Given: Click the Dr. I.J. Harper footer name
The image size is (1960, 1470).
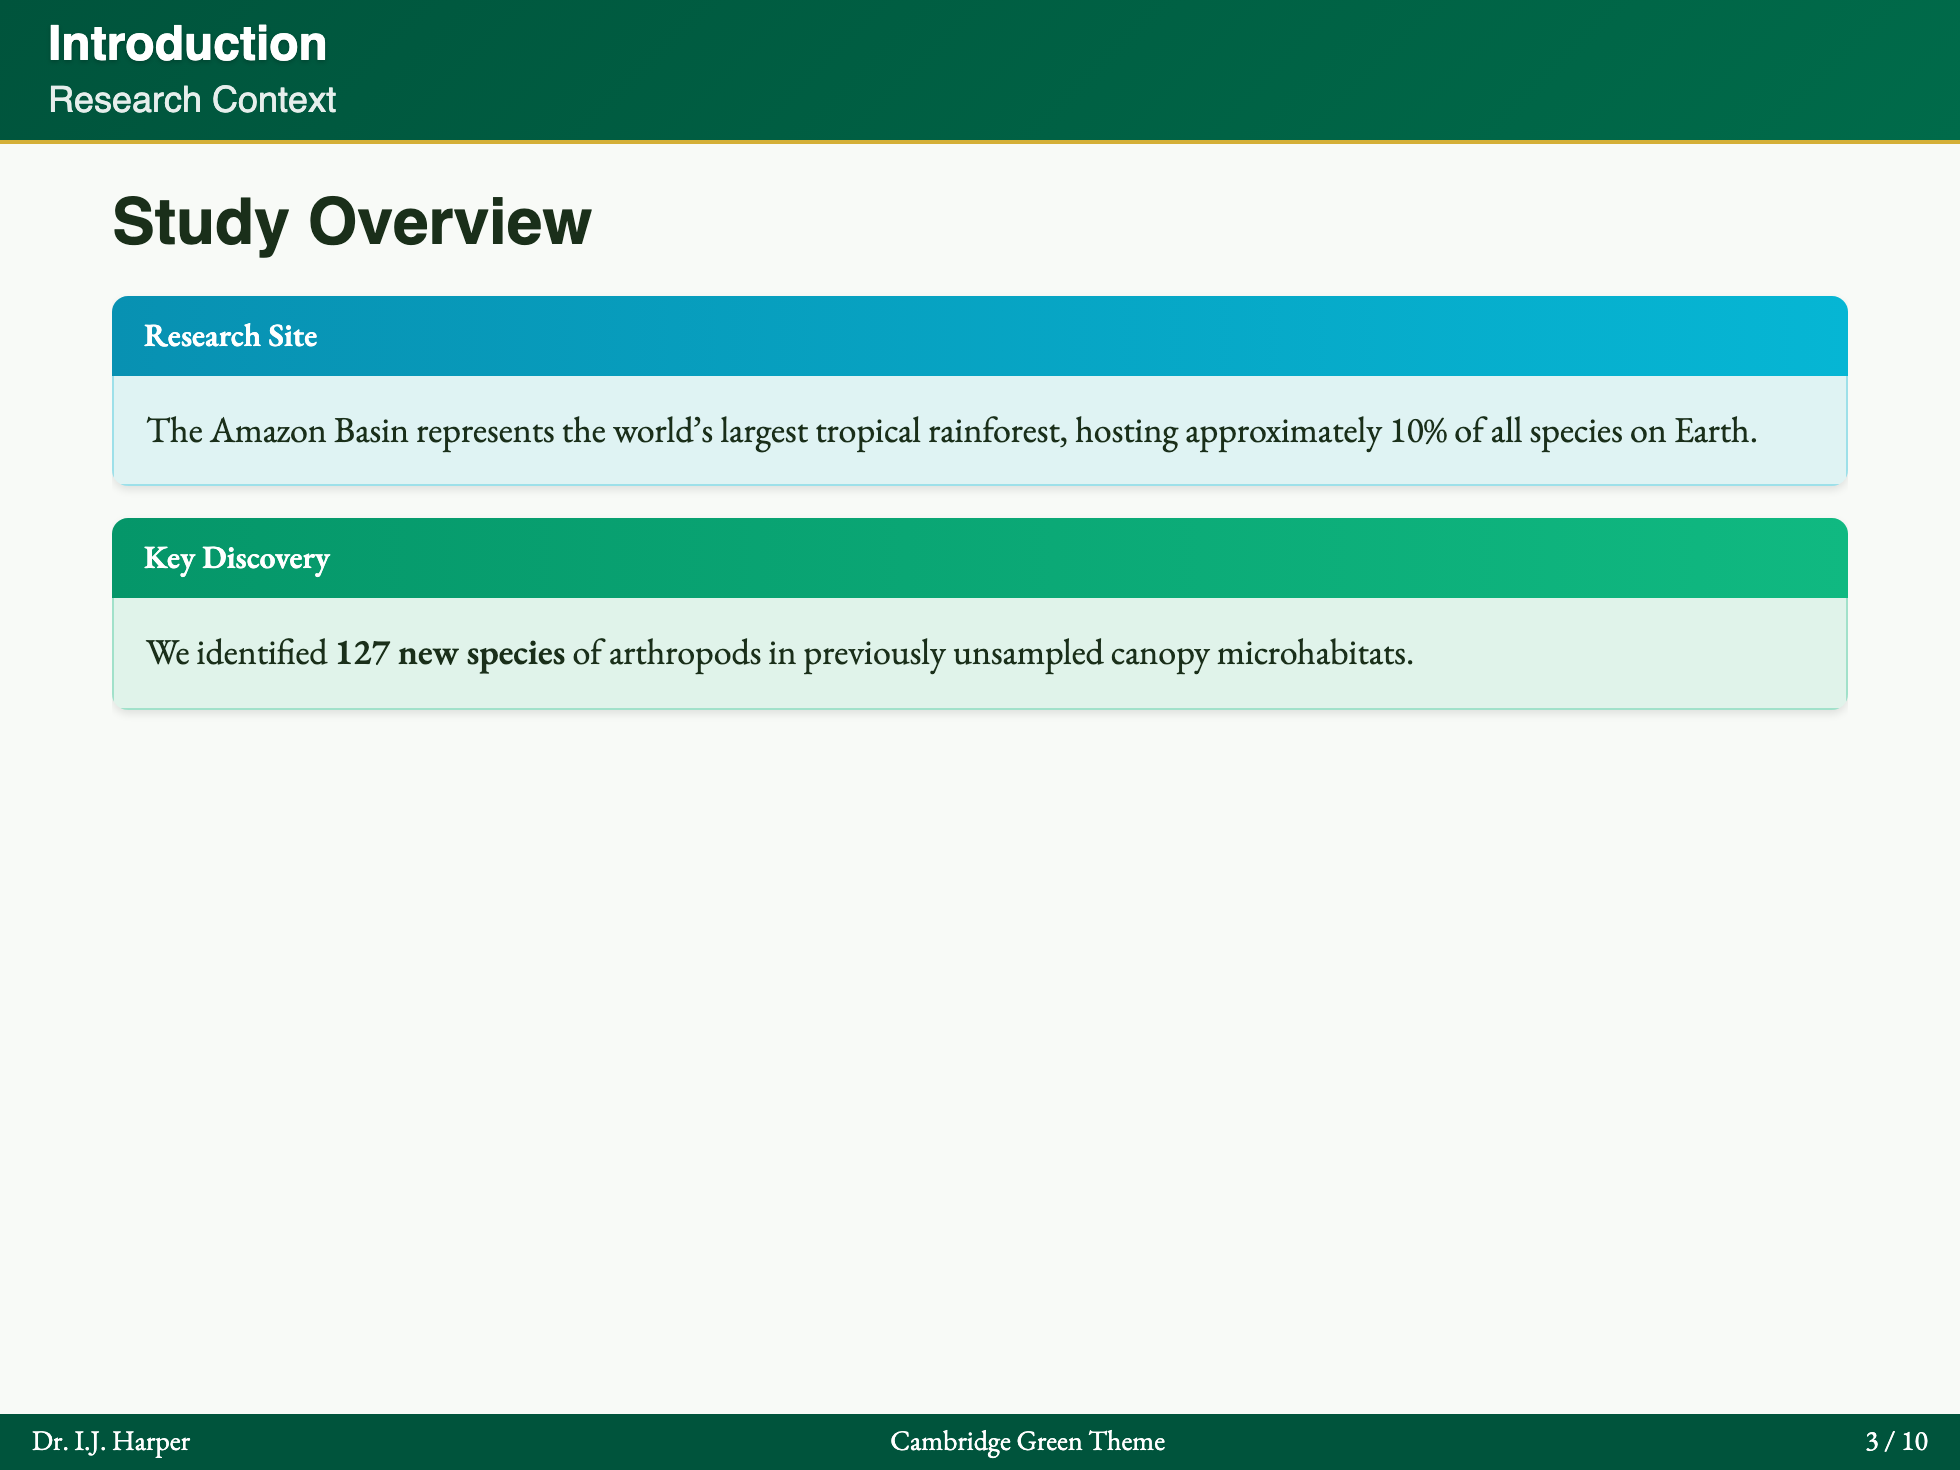Looking at the screenshot, I should 111,1441.
